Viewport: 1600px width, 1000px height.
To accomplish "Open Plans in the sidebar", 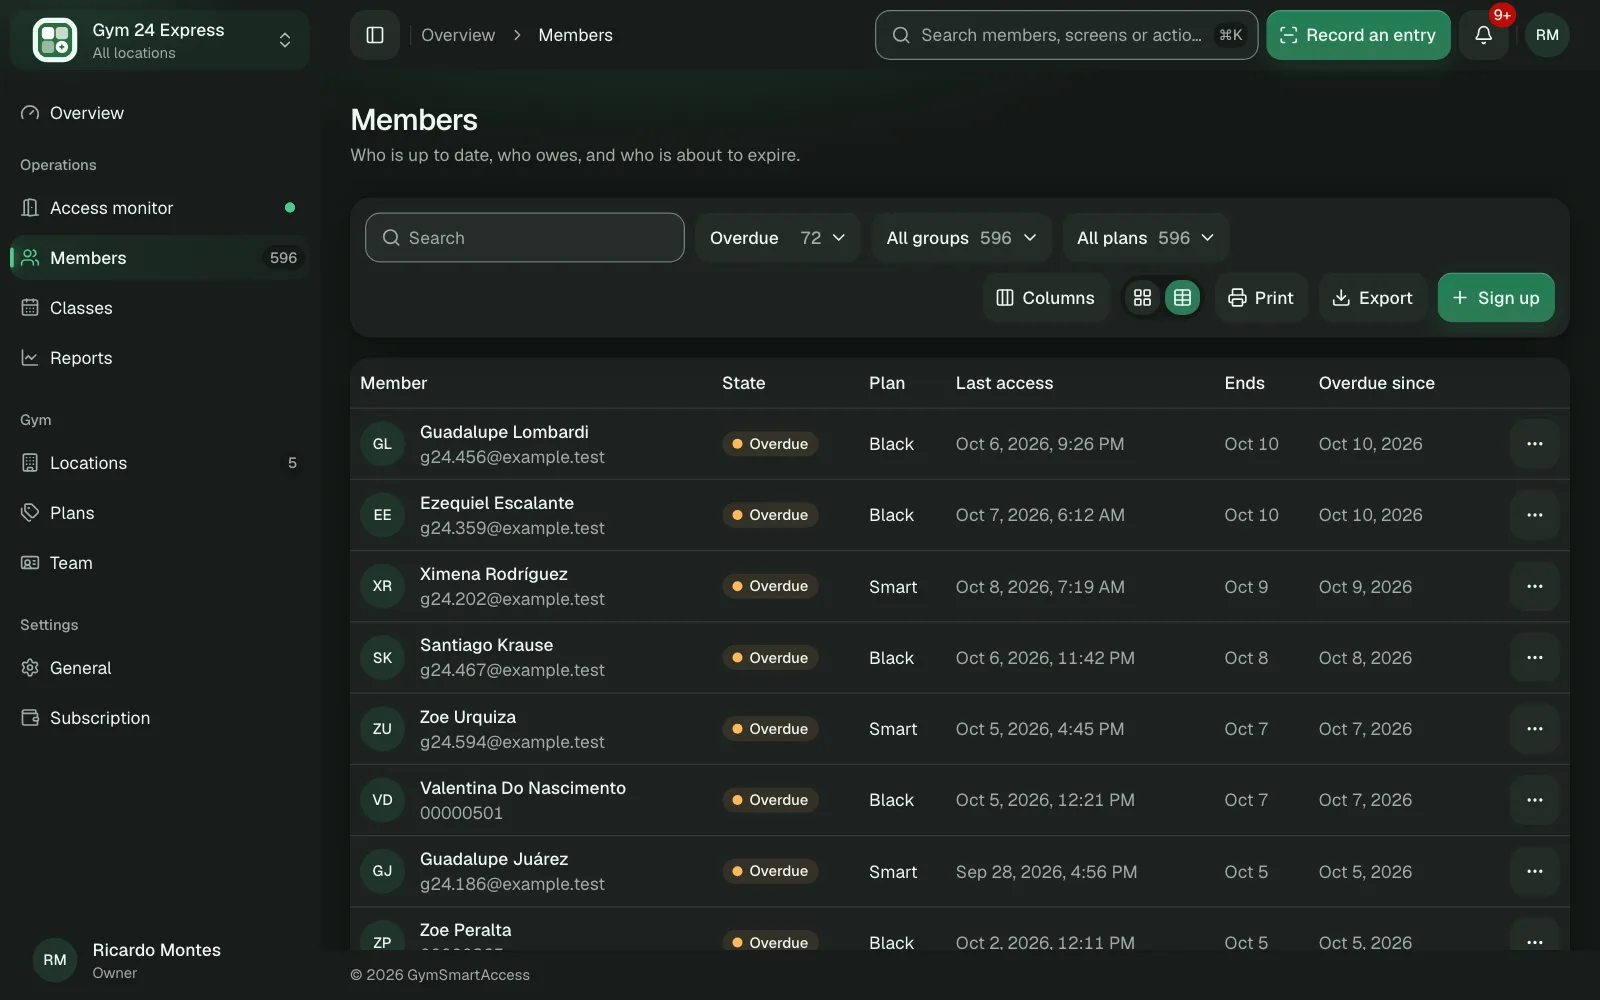I will (x=160, y=513).
